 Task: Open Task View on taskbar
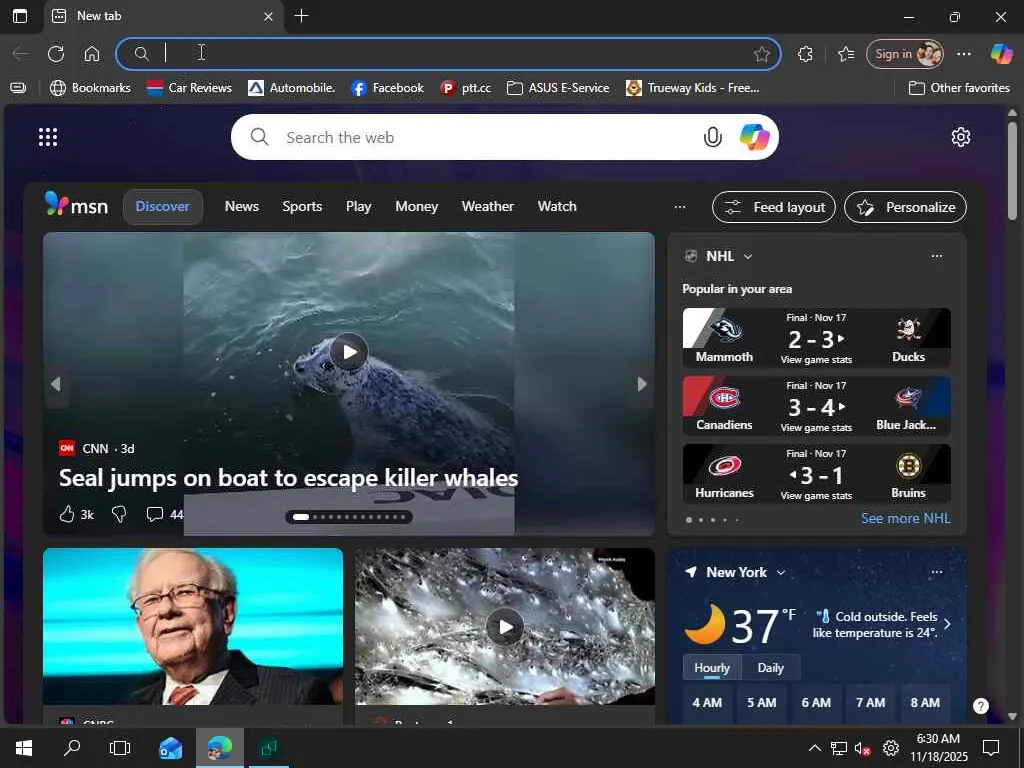click(x=120, y=748)
